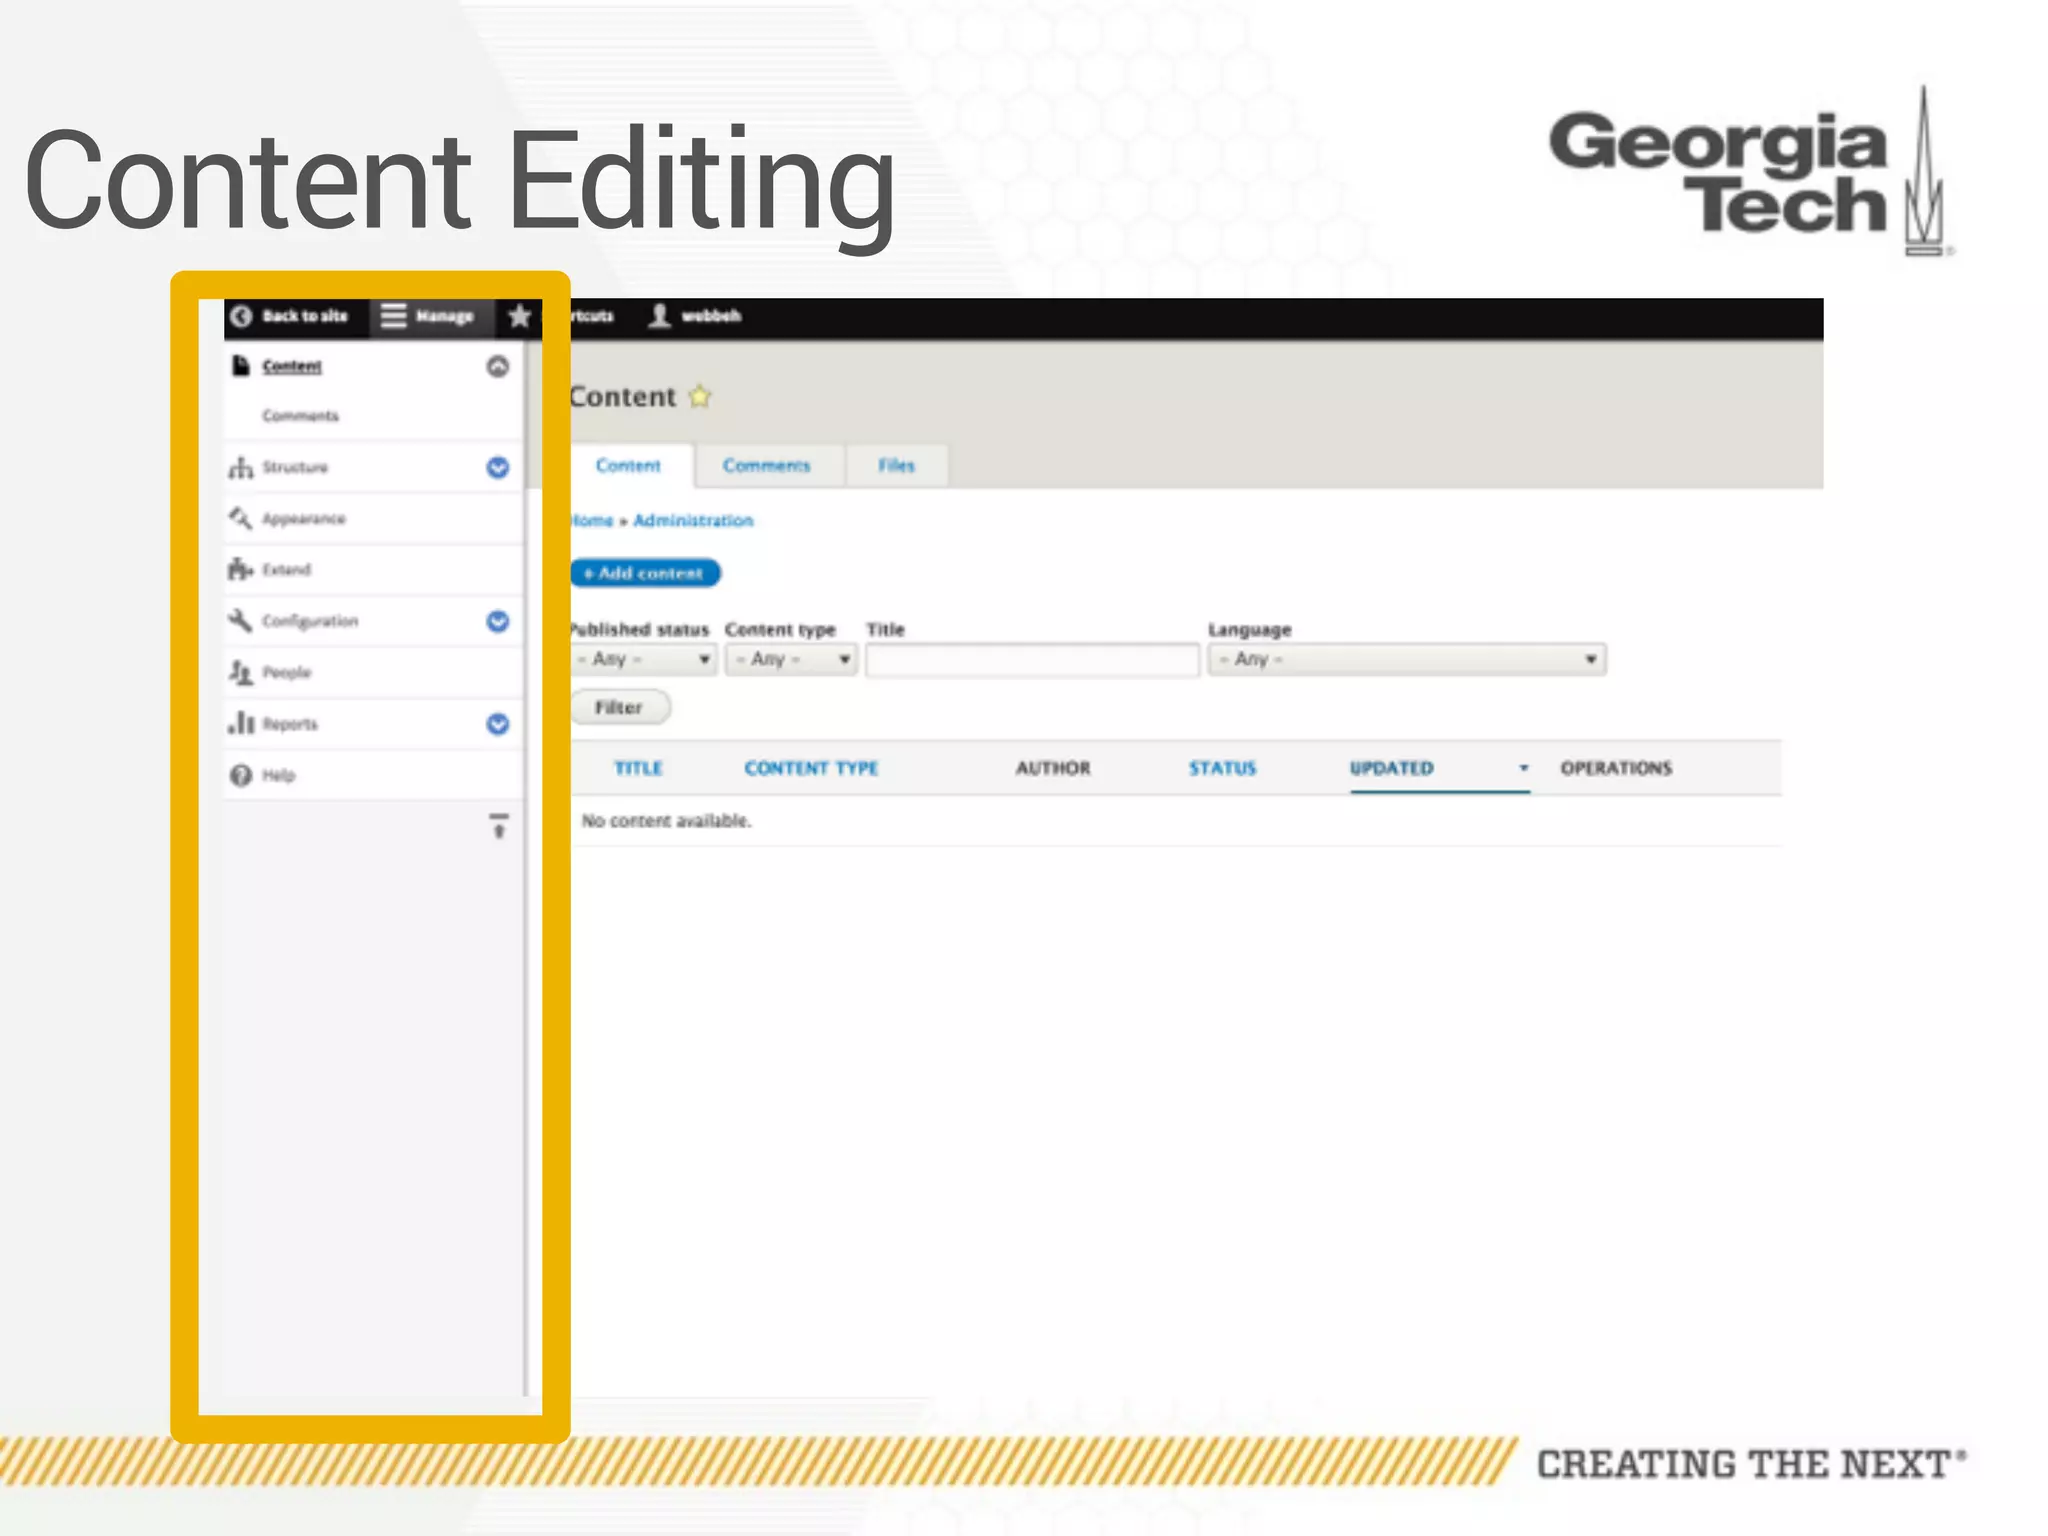Click the Reports bar chart icon

click(241, 723)
